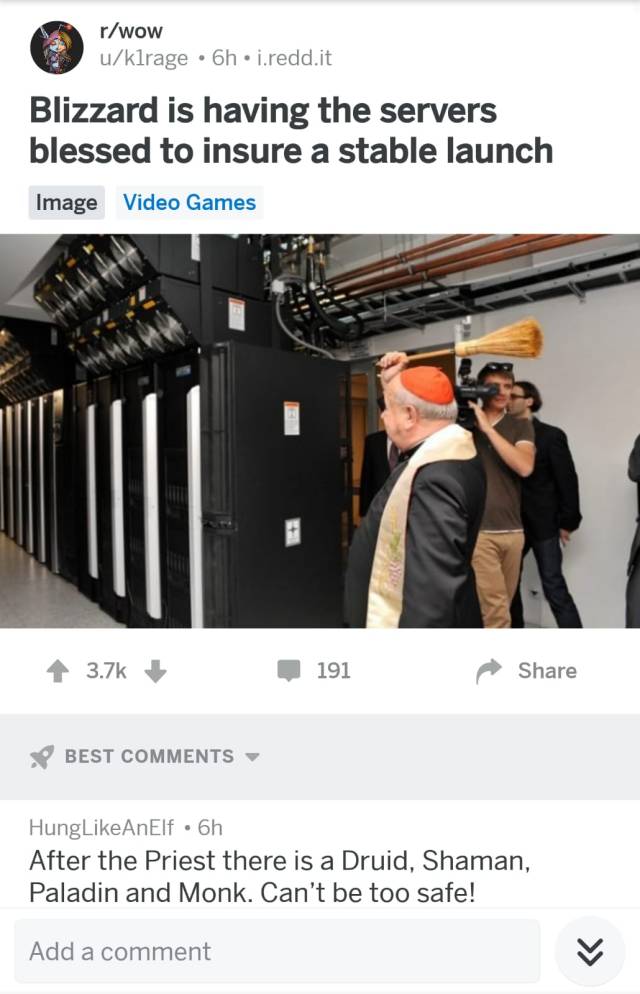Open the i.redd.it source link
Image resolution: width=640 pixels, height=994 pixels.
point(294,58)
